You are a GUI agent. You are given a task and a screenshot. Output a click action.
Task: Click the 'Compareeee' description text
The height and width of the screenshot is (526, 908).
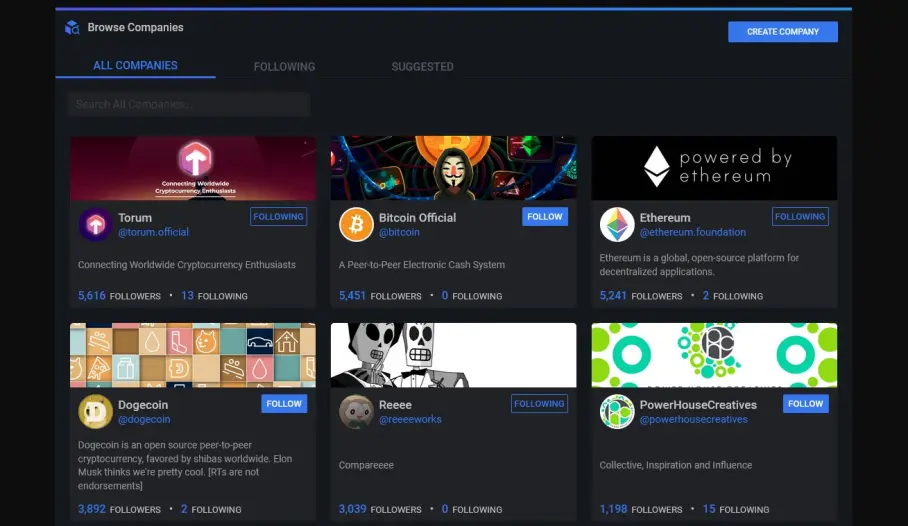tap(366, 465)
